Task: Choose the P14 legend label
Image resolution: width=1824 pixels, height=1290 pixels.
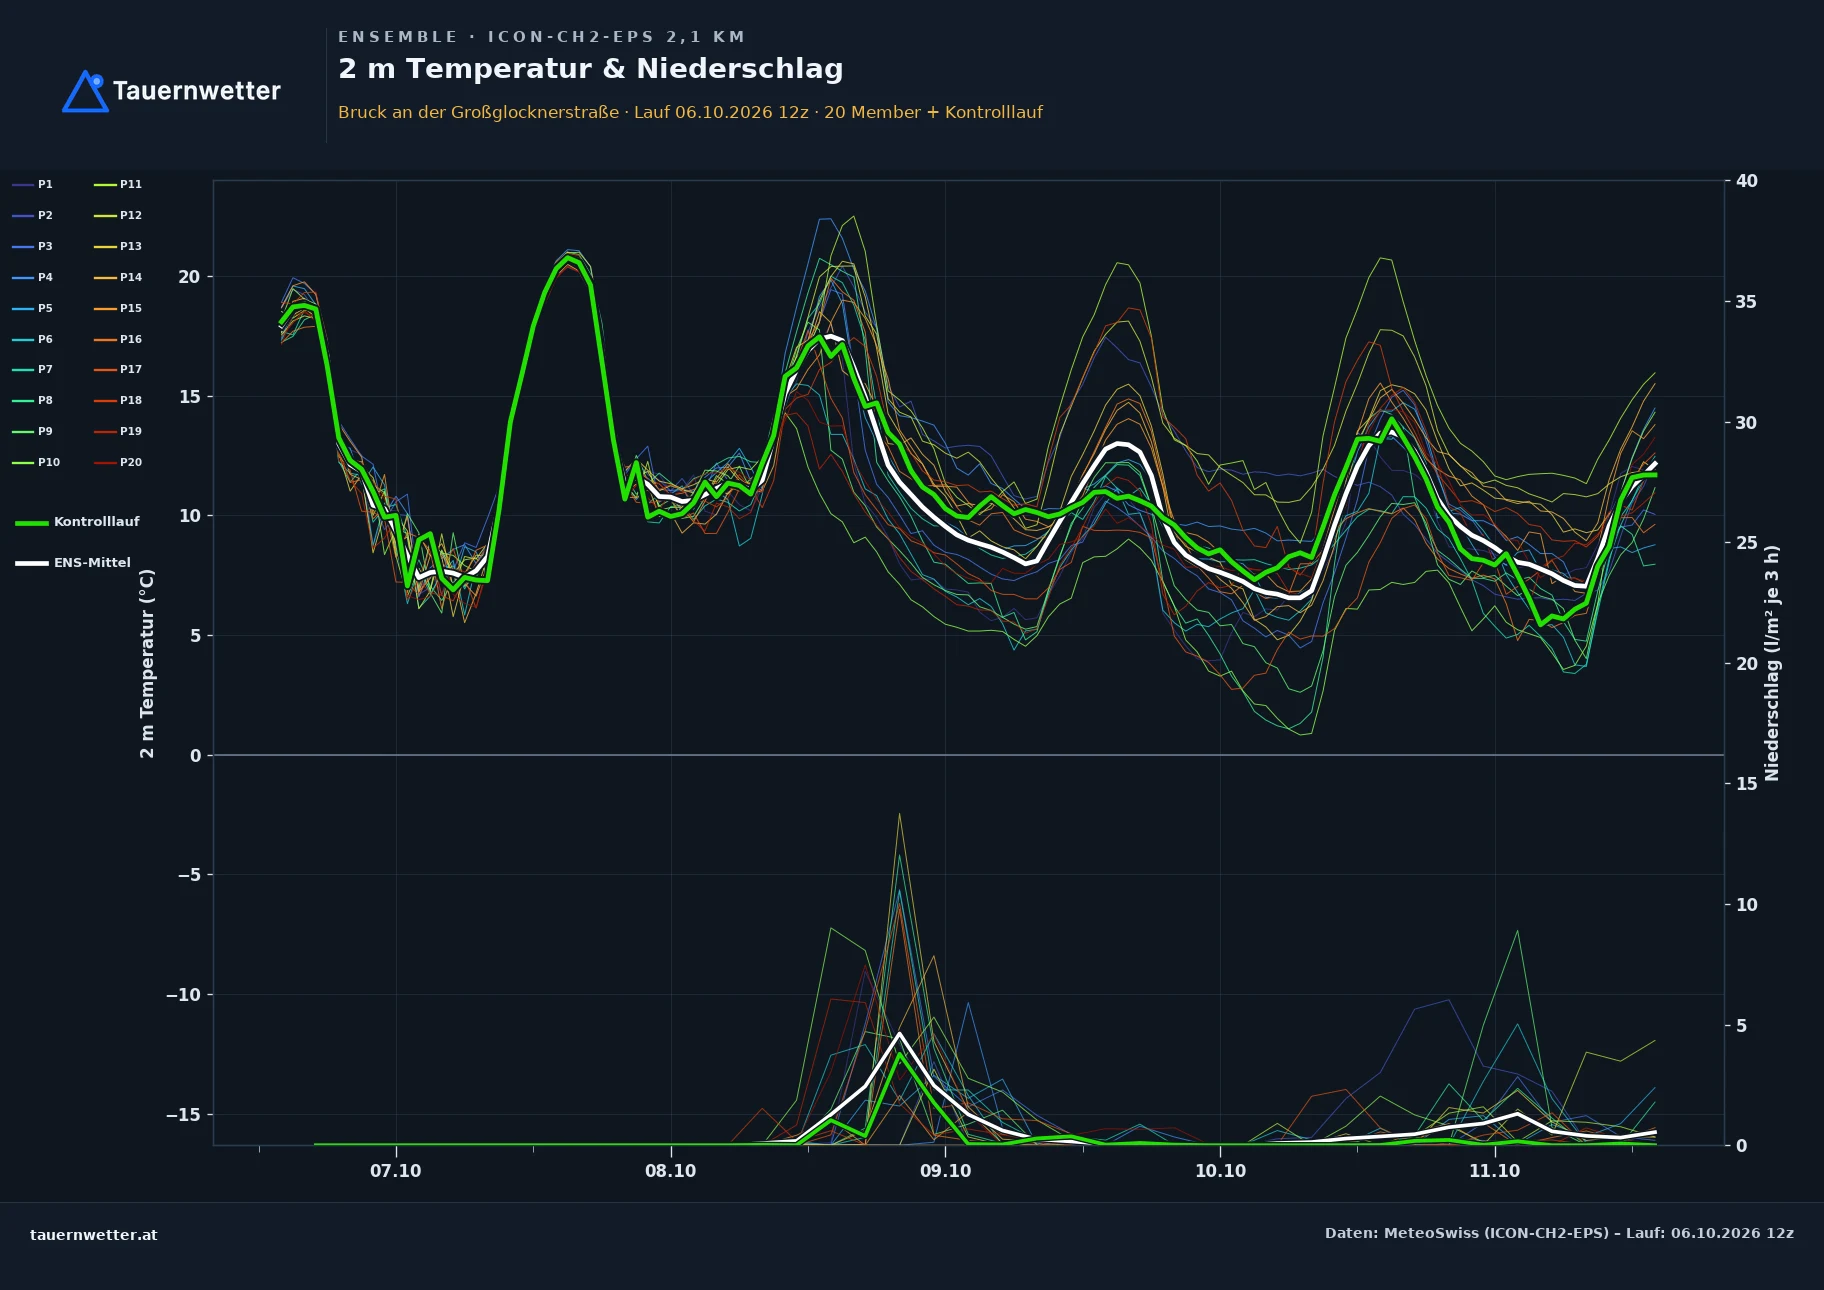Action: point(118,277)
